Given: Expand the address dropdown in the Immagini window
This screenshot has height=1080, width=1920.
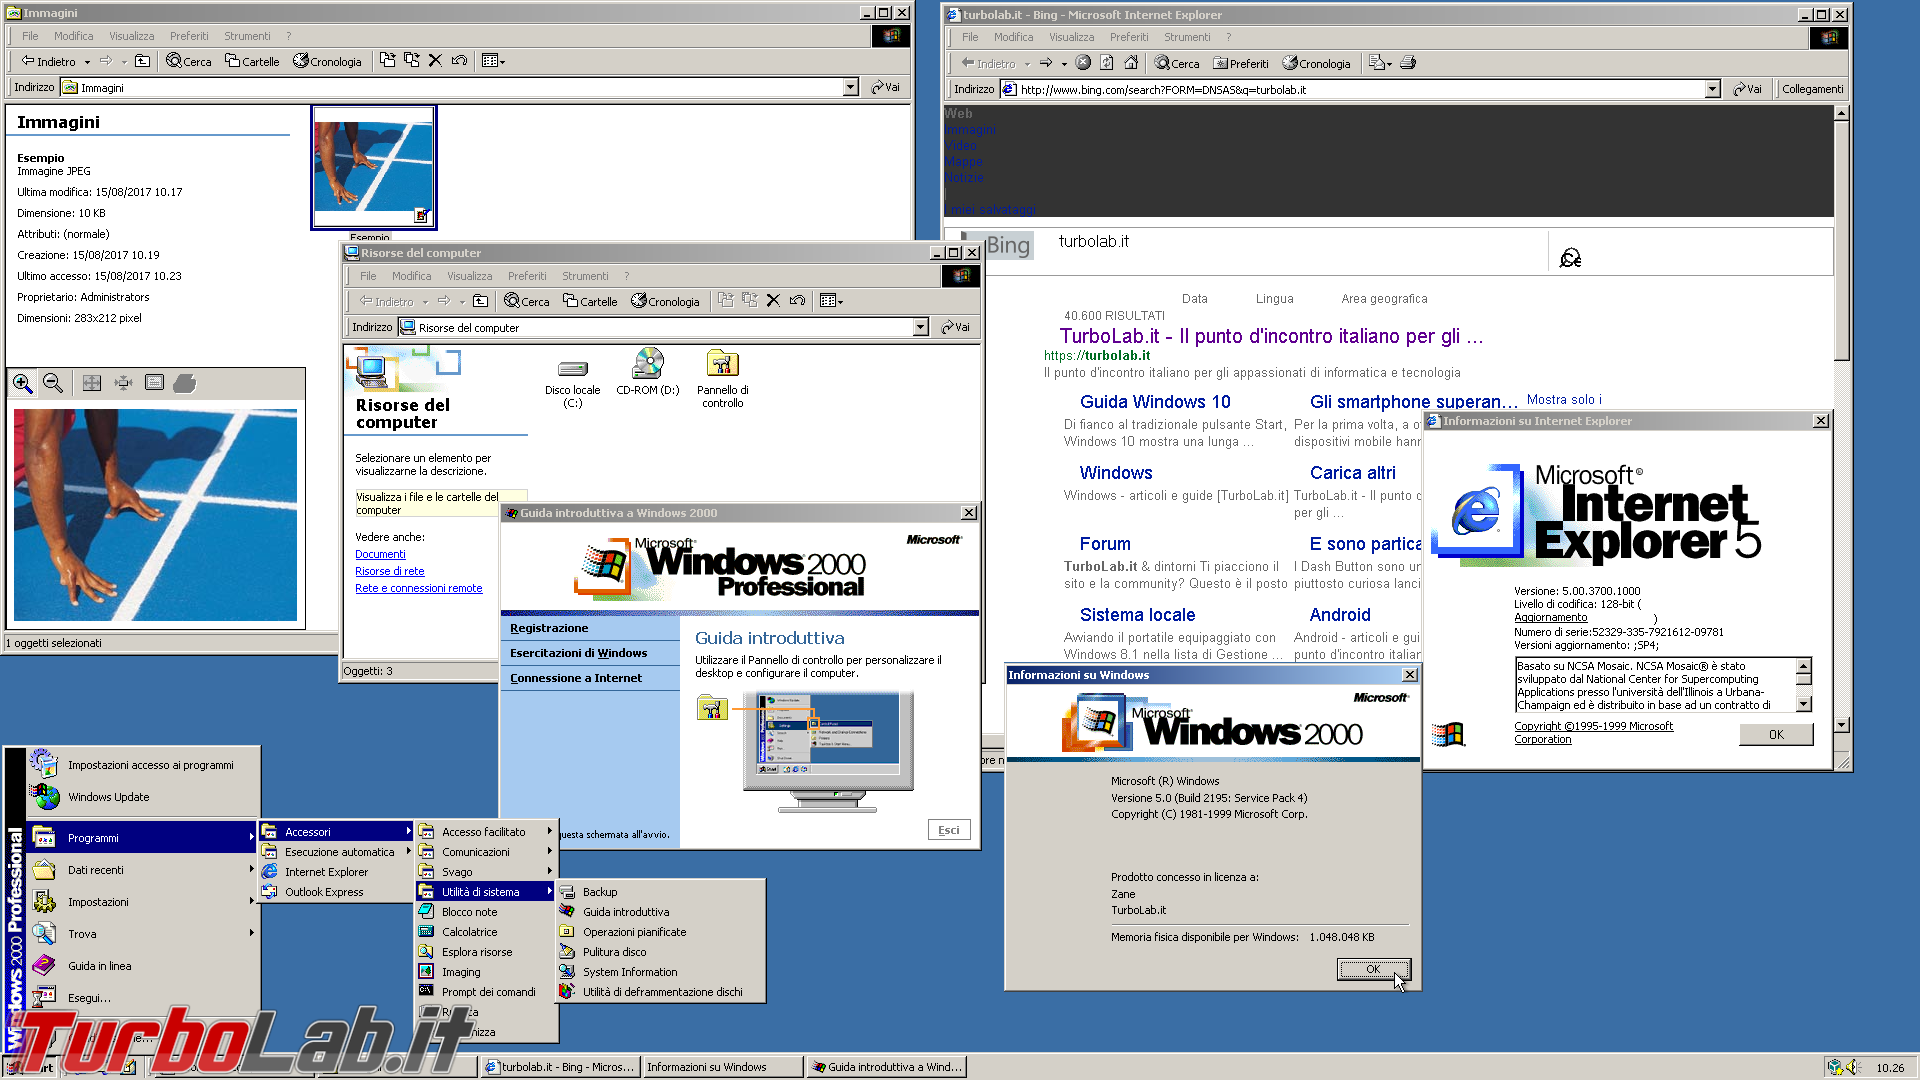Looking at the screenshot, I should pos(851,87).
